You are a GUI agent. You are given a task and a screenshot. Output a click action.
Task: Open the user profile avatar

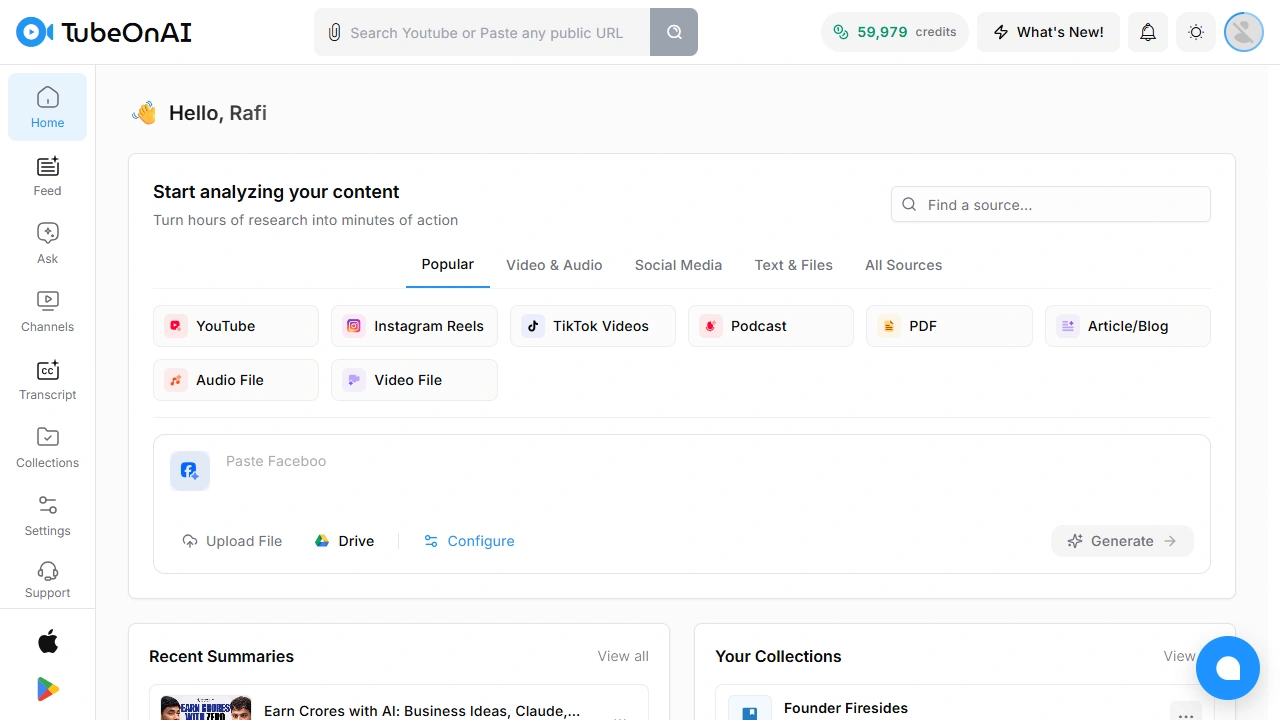1244,32
